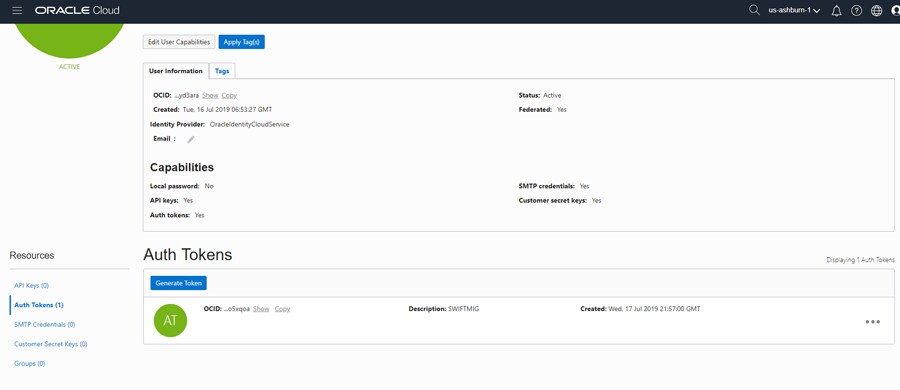900x390 pixels.
Task: Switch to the Tags tab
Action: point(222,71)
